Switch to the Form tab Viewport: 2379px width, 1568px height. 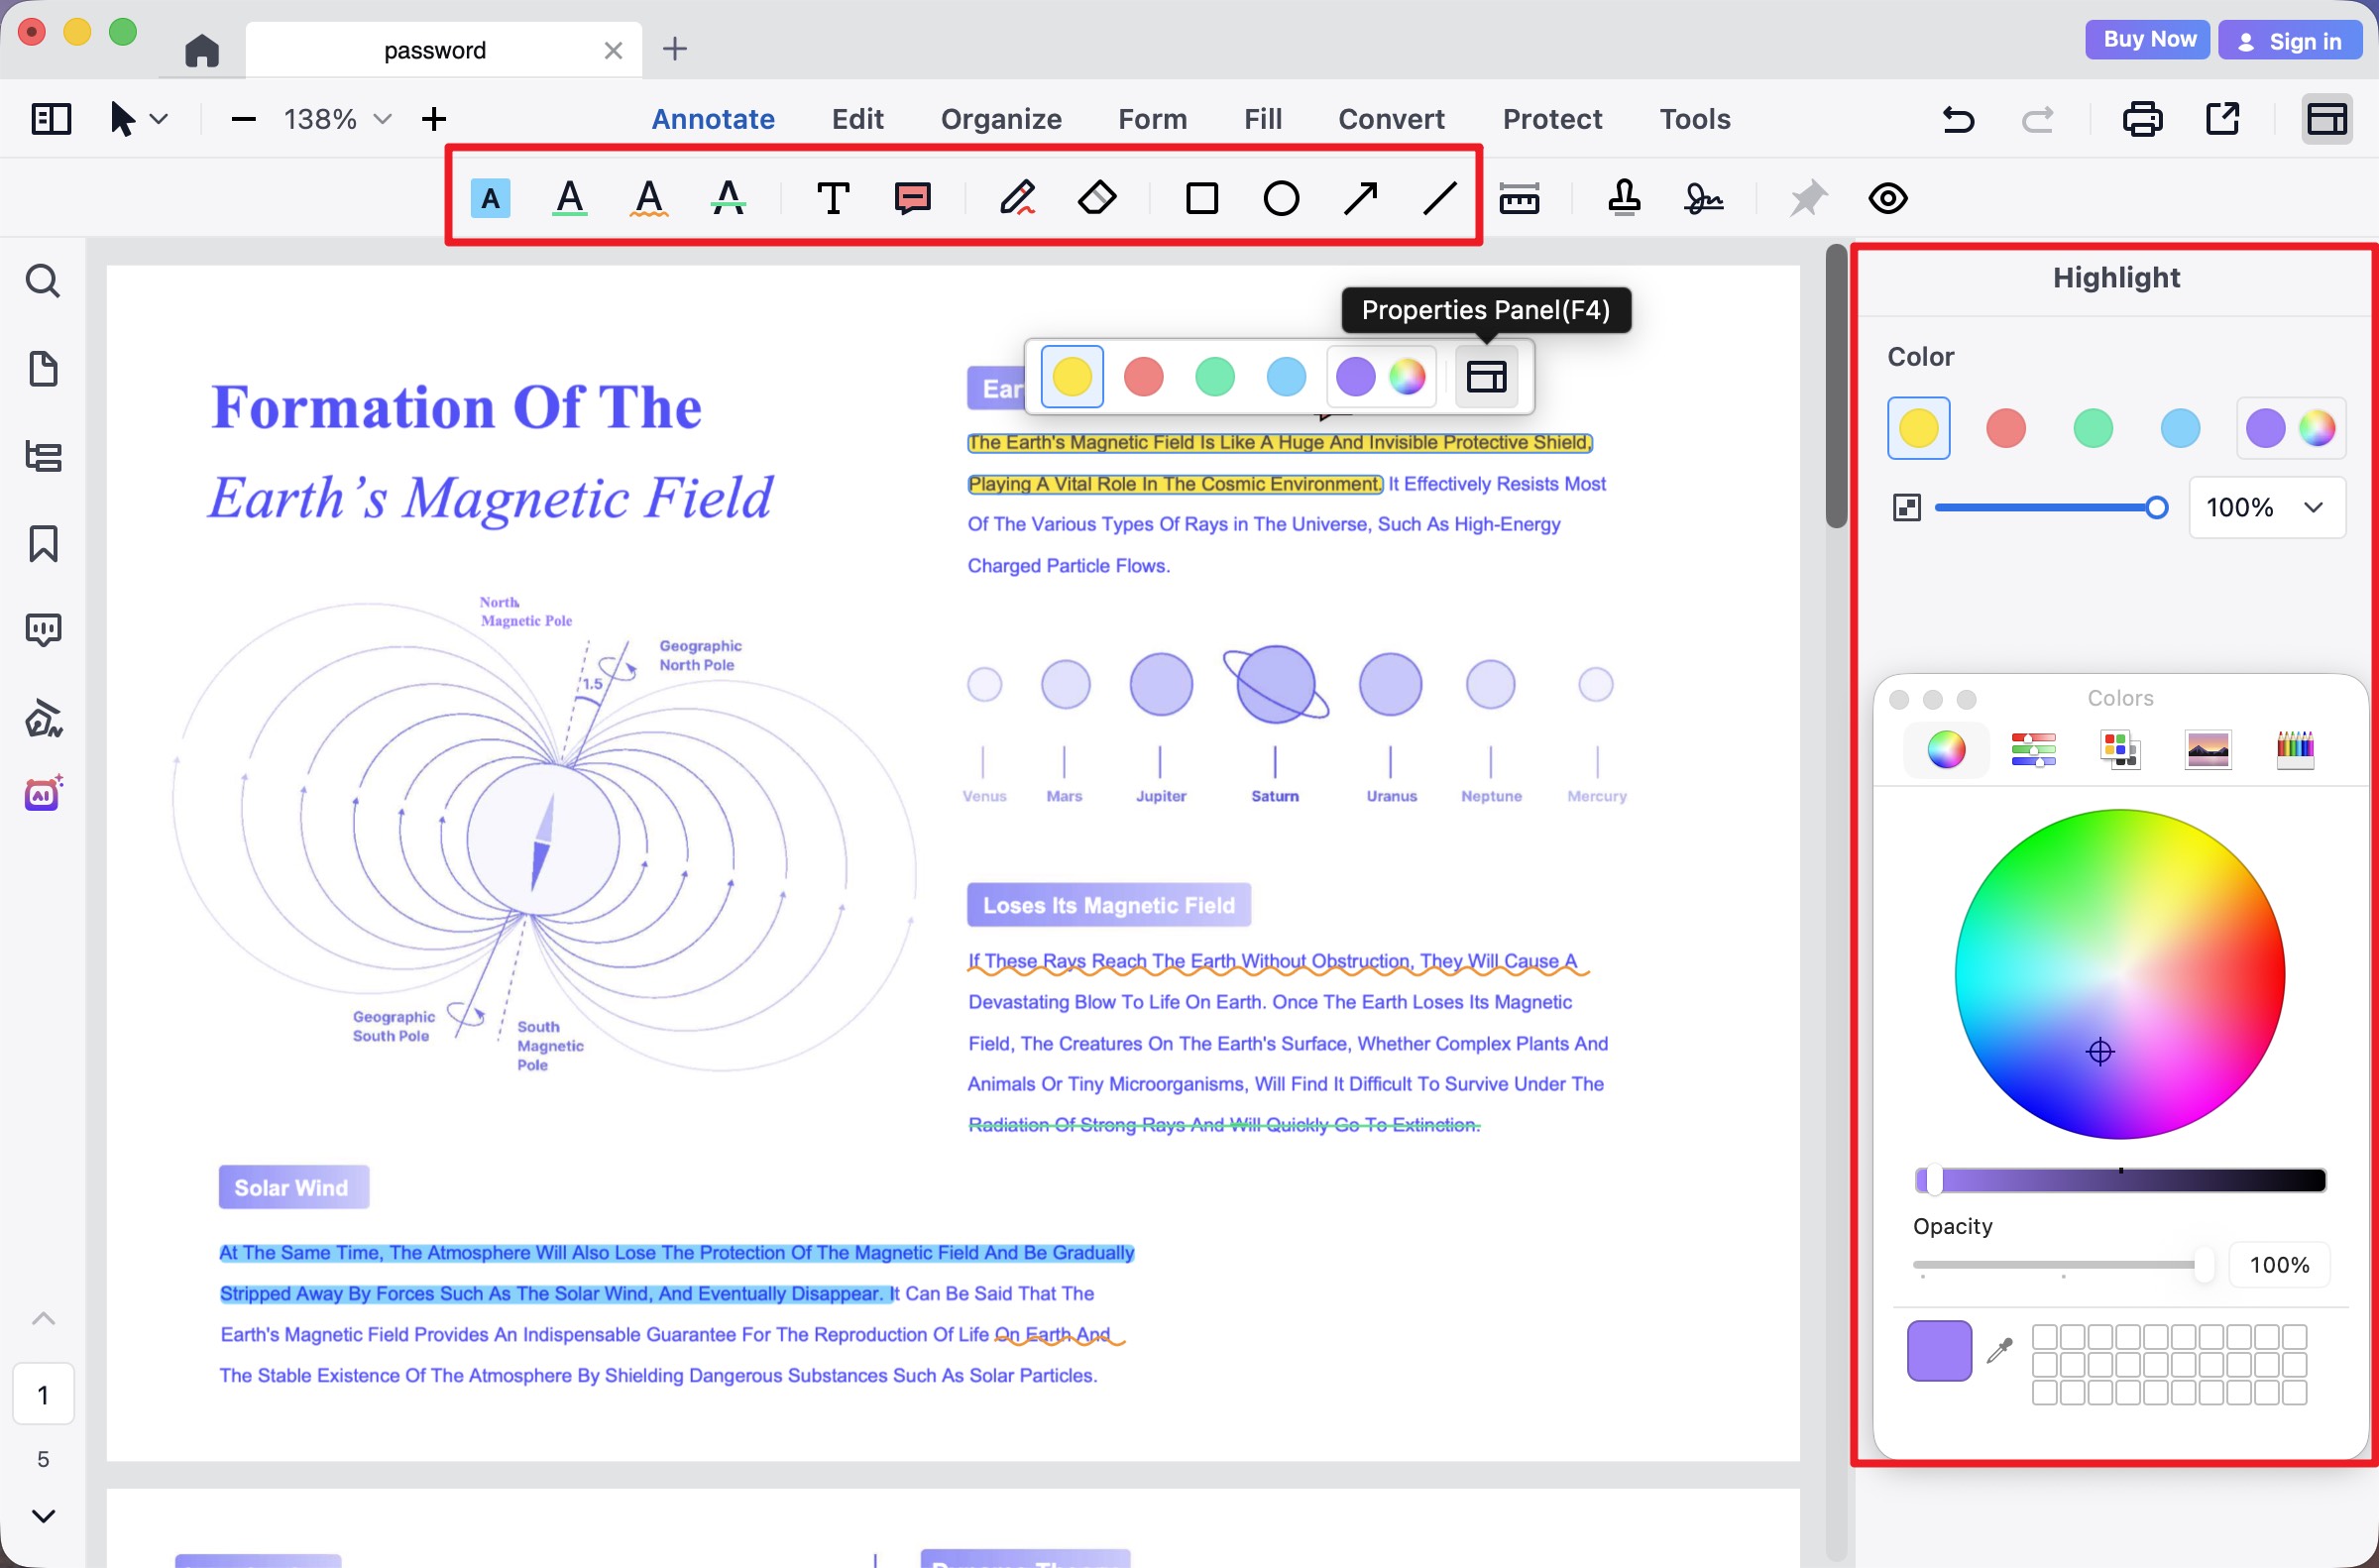[x=1152, y=119]
